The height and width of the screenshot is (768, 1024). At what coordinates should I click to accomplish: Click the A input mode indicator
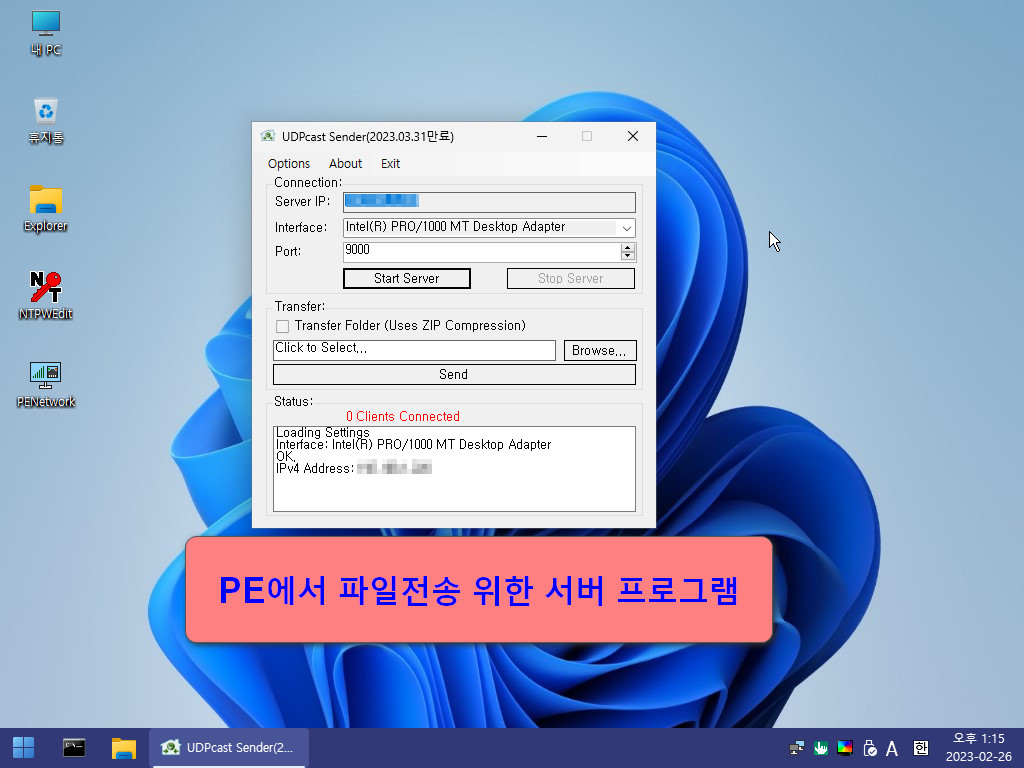(892, 748)
